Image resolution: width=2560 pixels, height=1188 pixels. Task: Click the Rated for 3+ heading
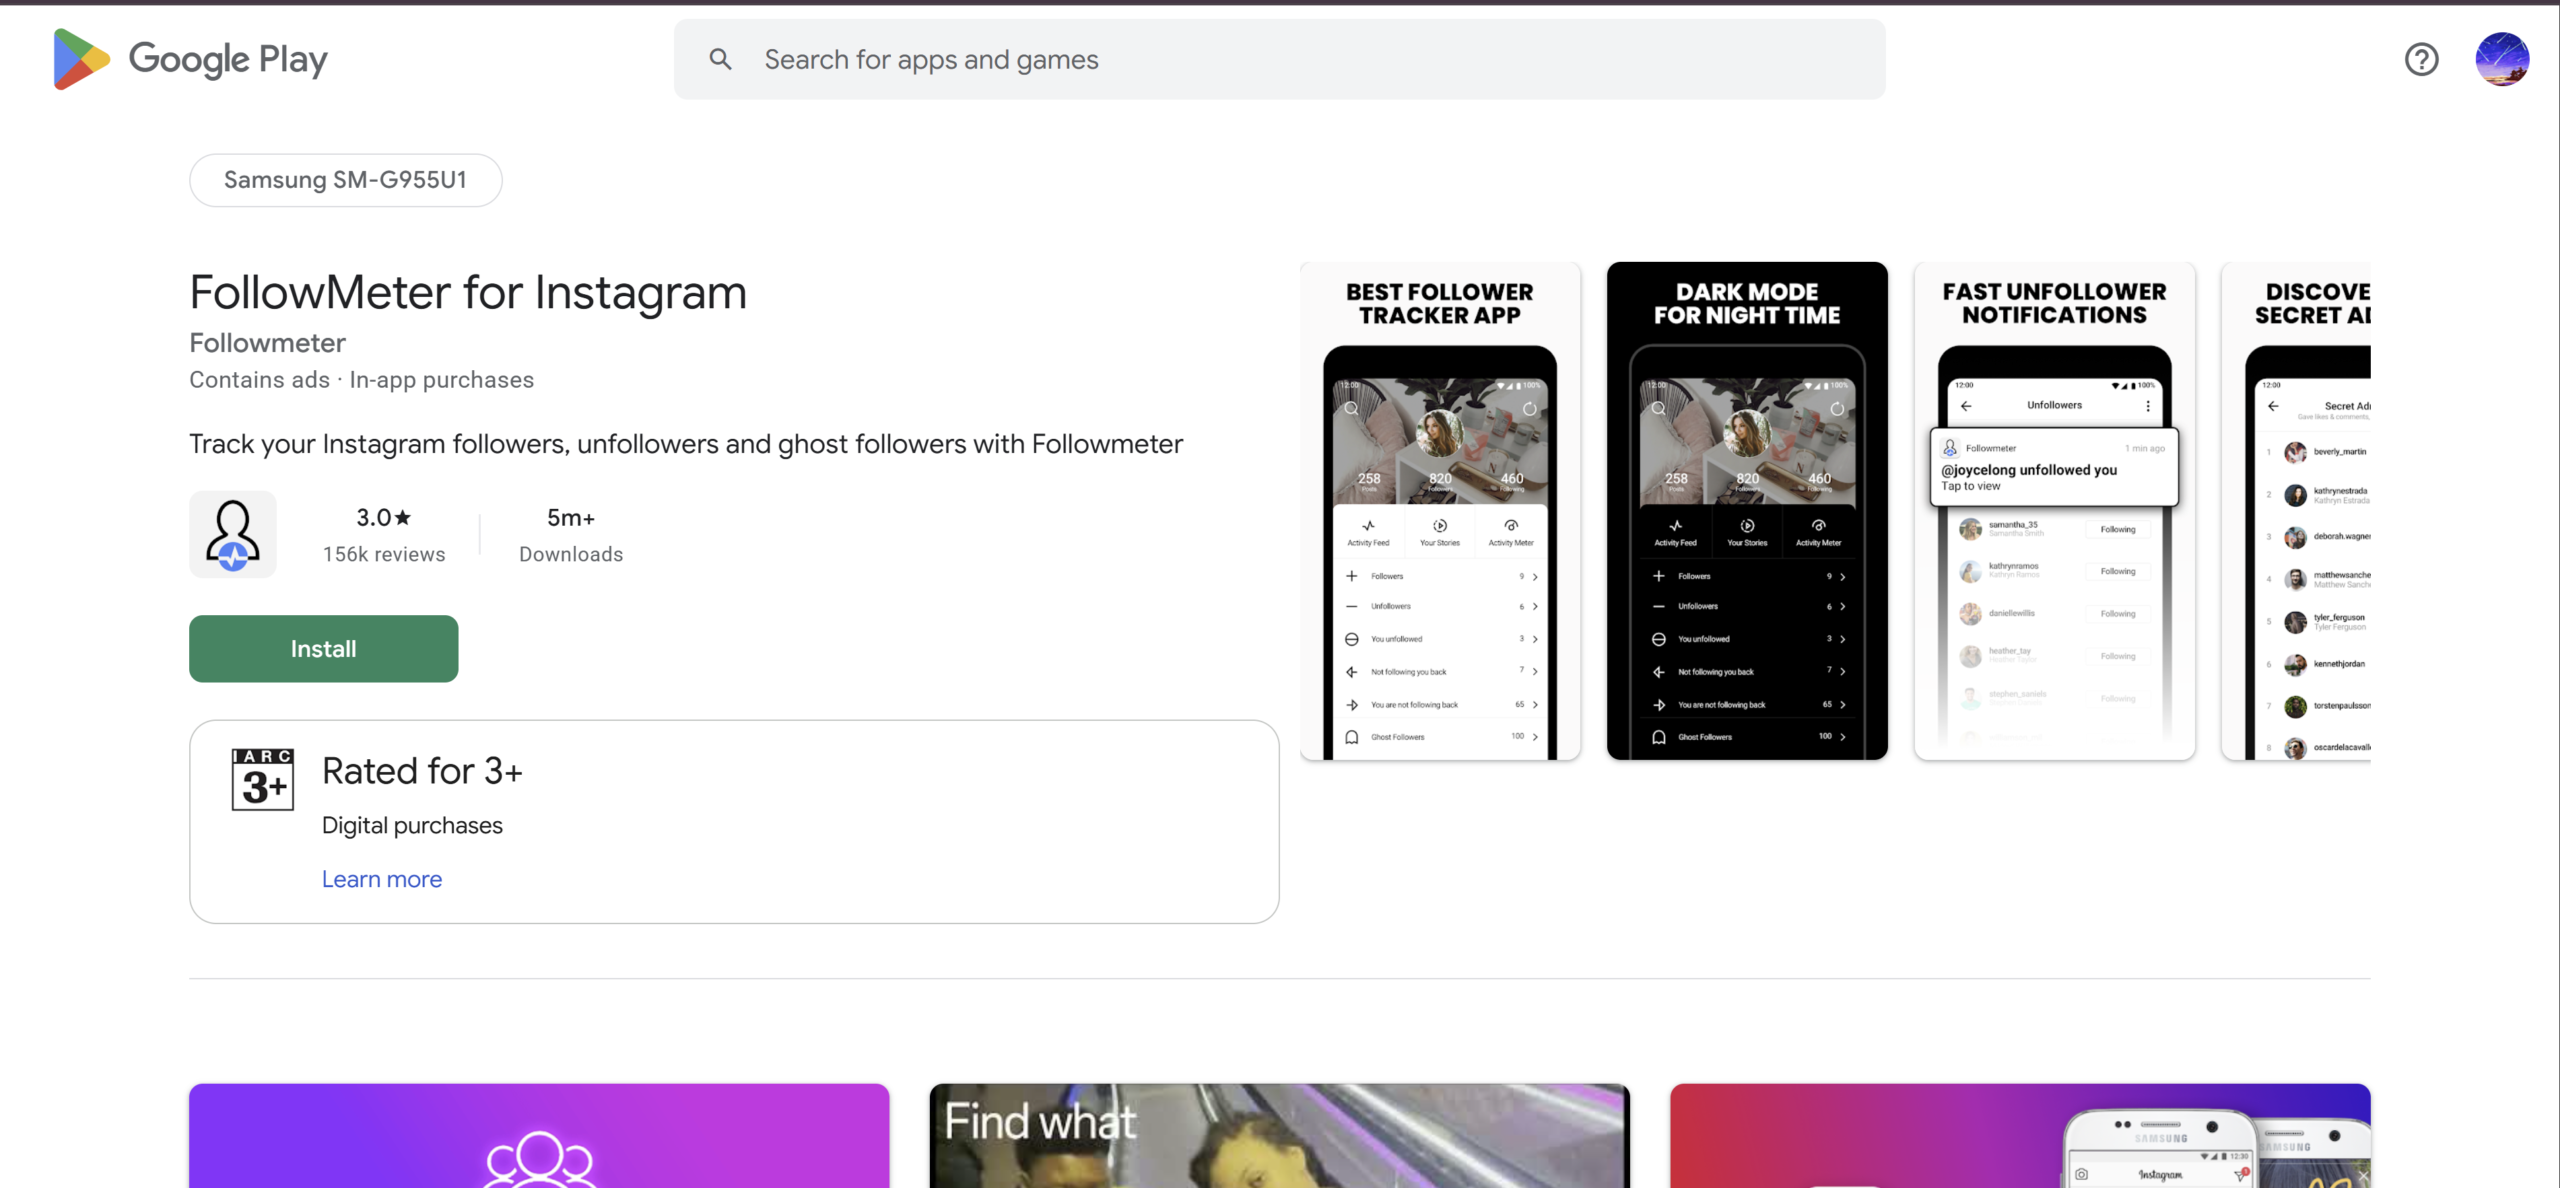click(422, 771)
